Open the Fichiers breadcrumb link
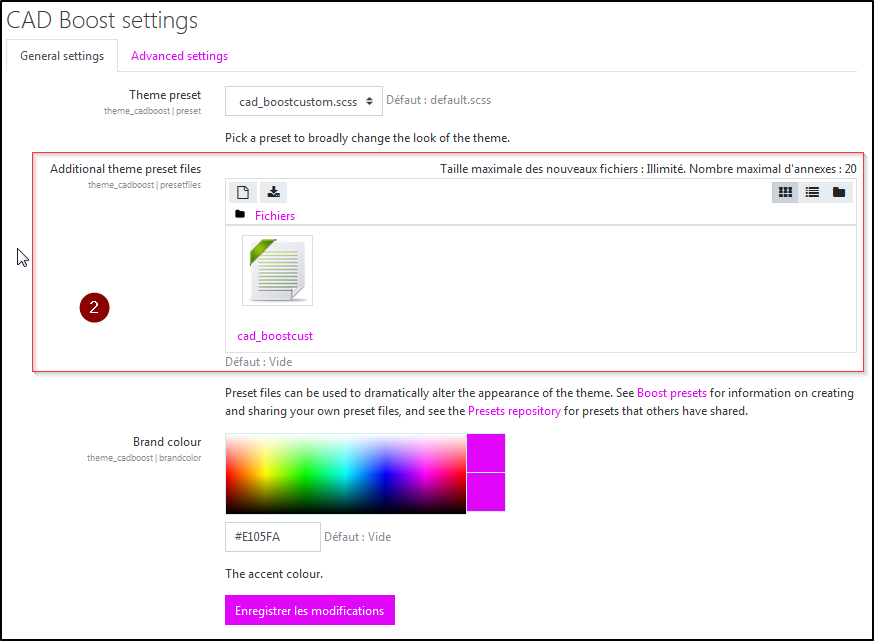 coord(274,216)
